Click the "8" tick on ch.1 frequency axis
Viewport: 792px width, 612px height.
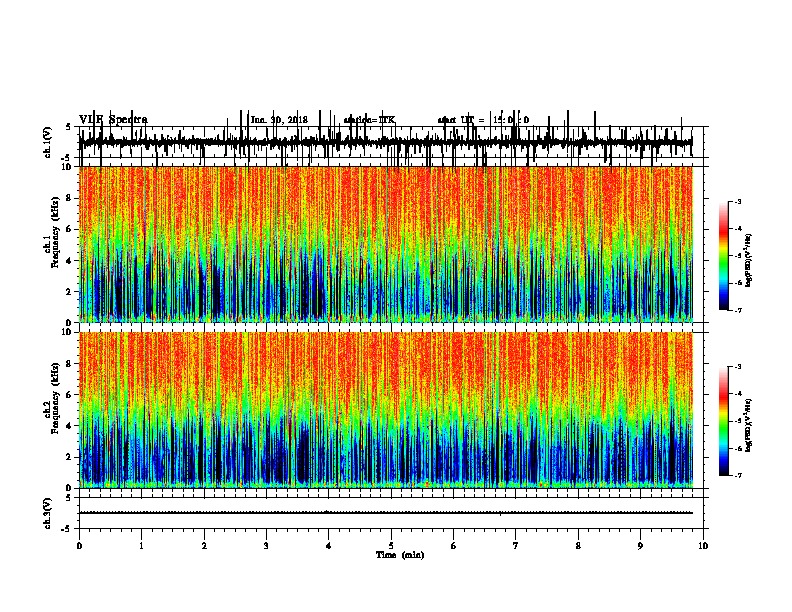point(70,198)
